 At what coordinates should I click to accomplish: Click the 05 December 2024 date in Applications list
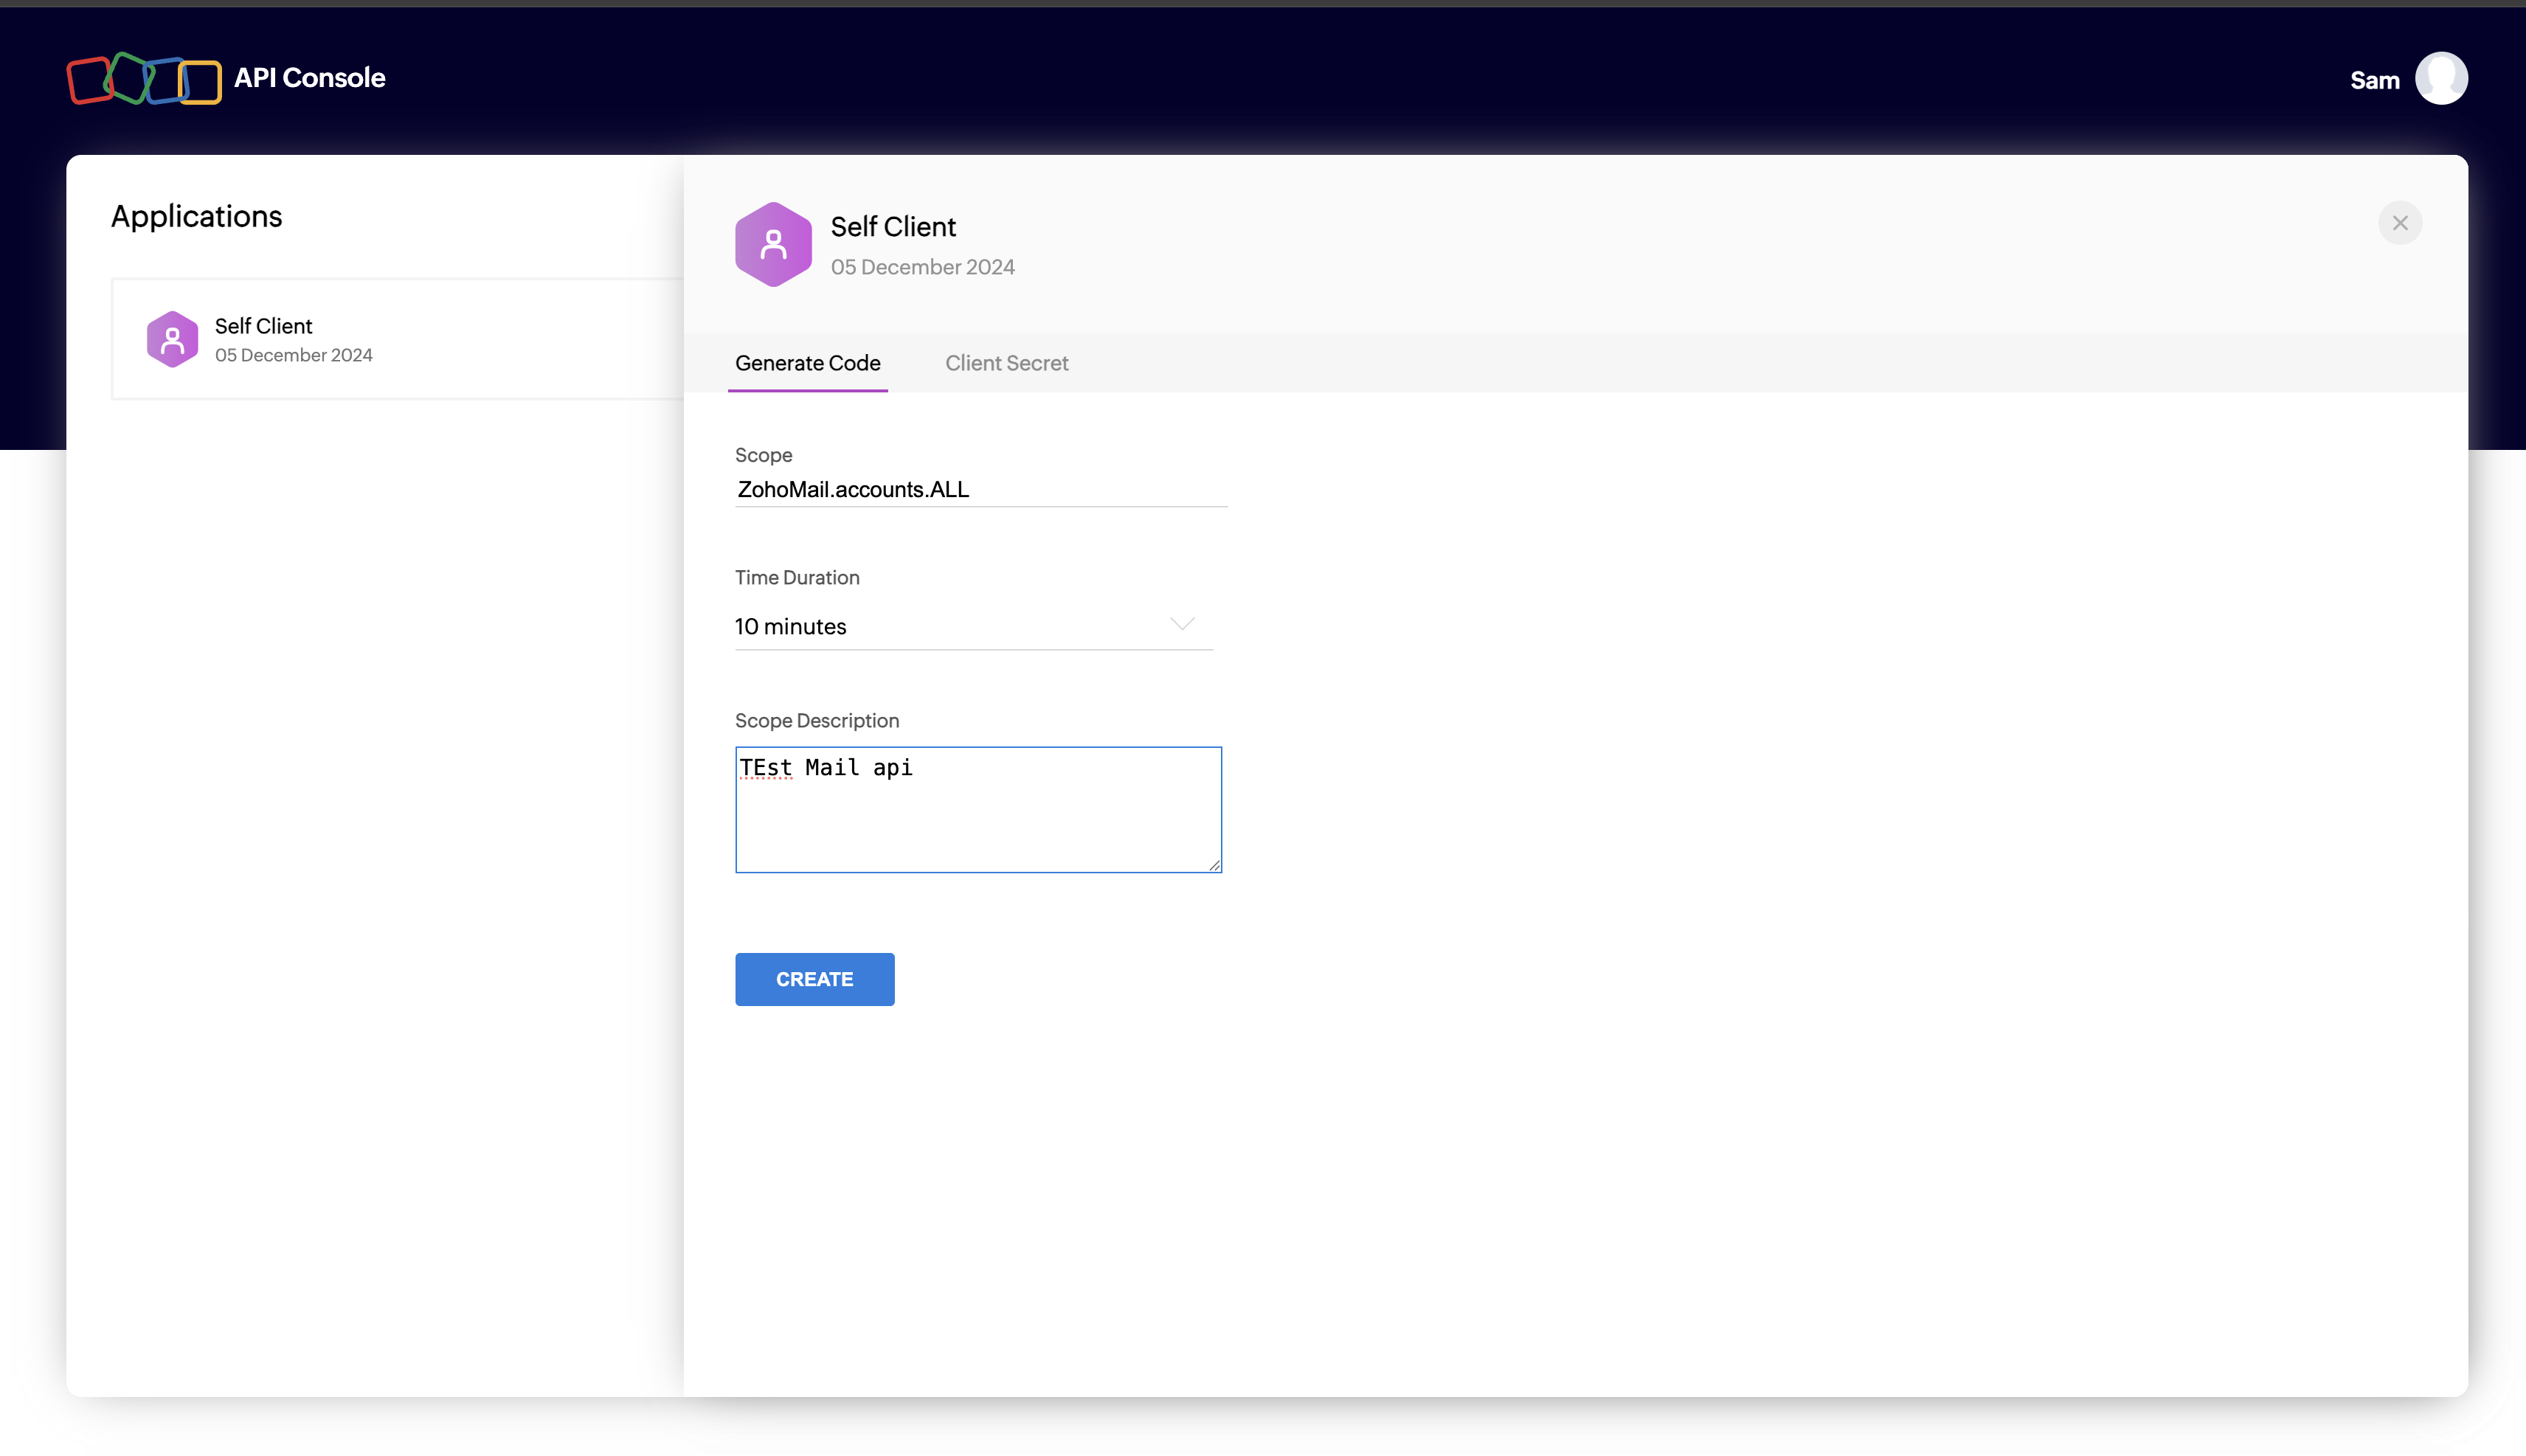pos(293,355)
